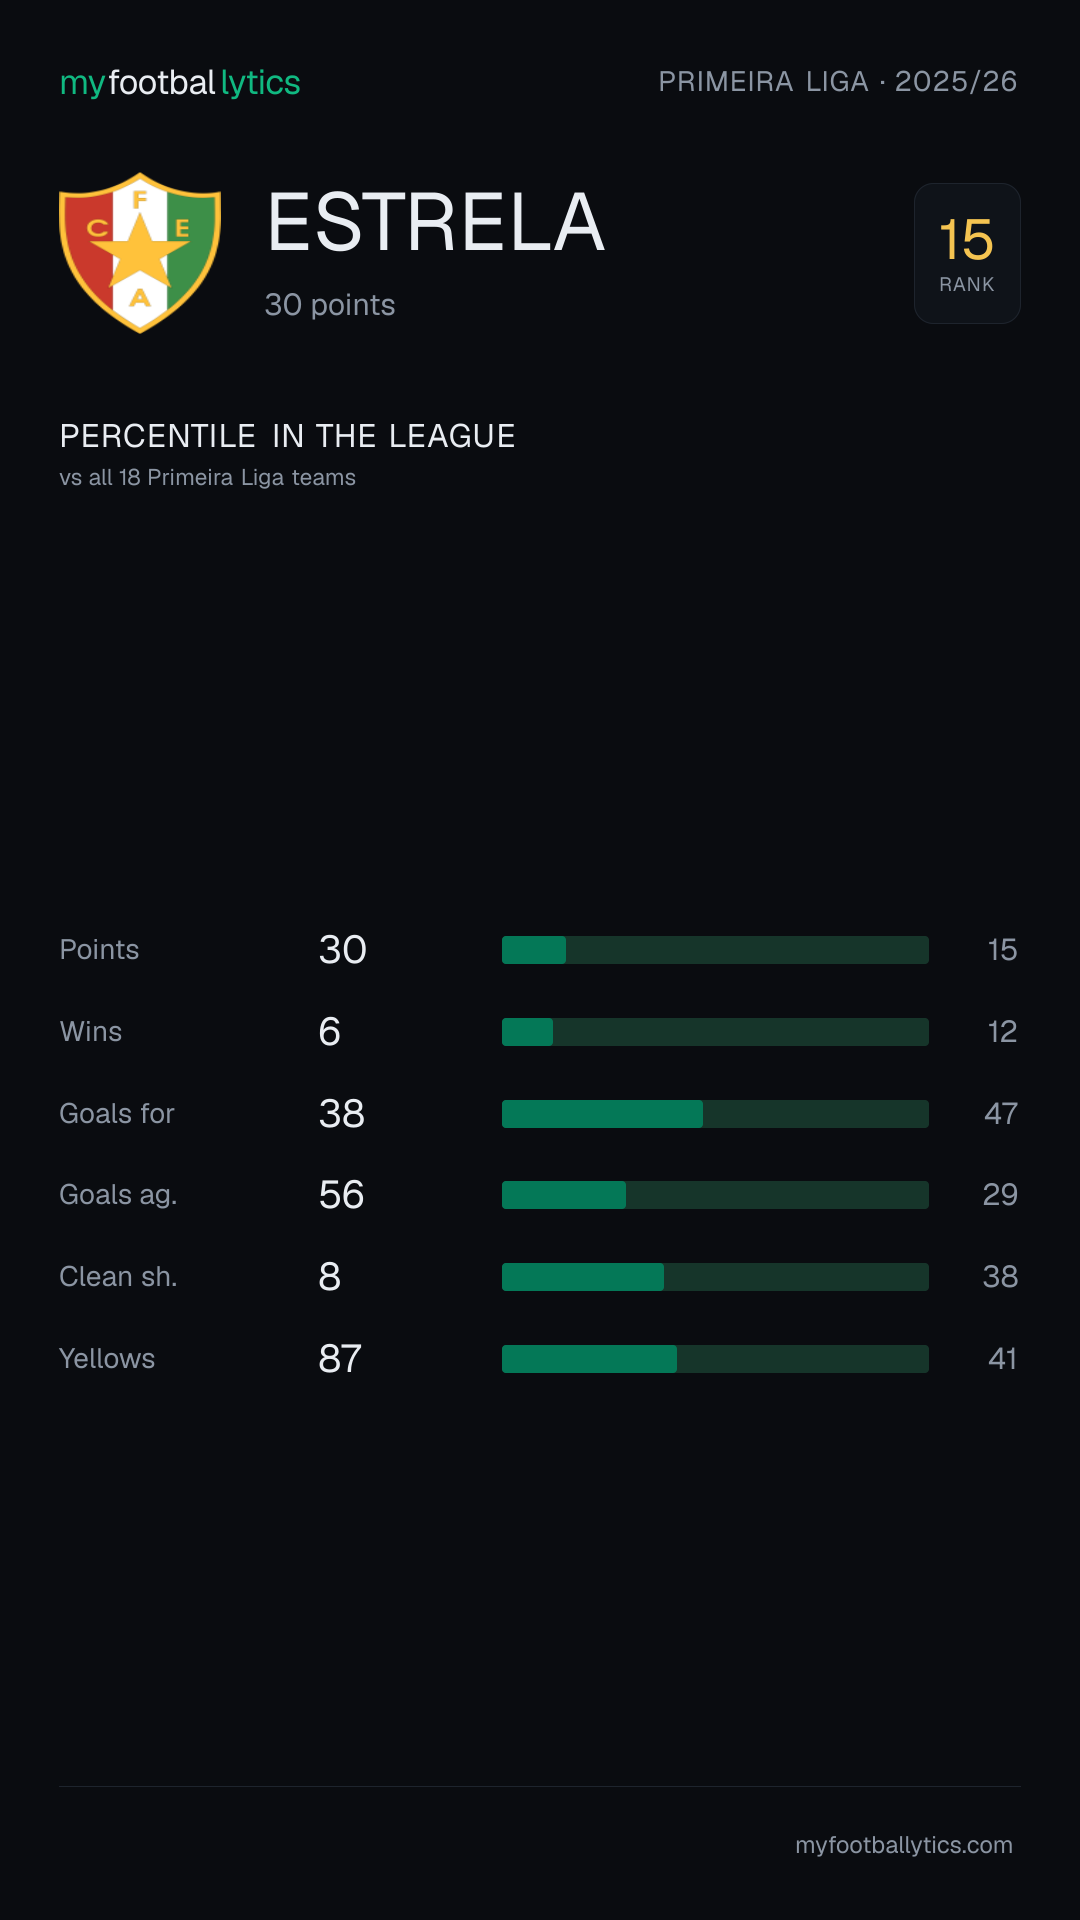Image resolution: width=1080 pixels, height=1920 pixels.
Task: Select the 30 points subtitle text
Action: [x=330, y=305]
